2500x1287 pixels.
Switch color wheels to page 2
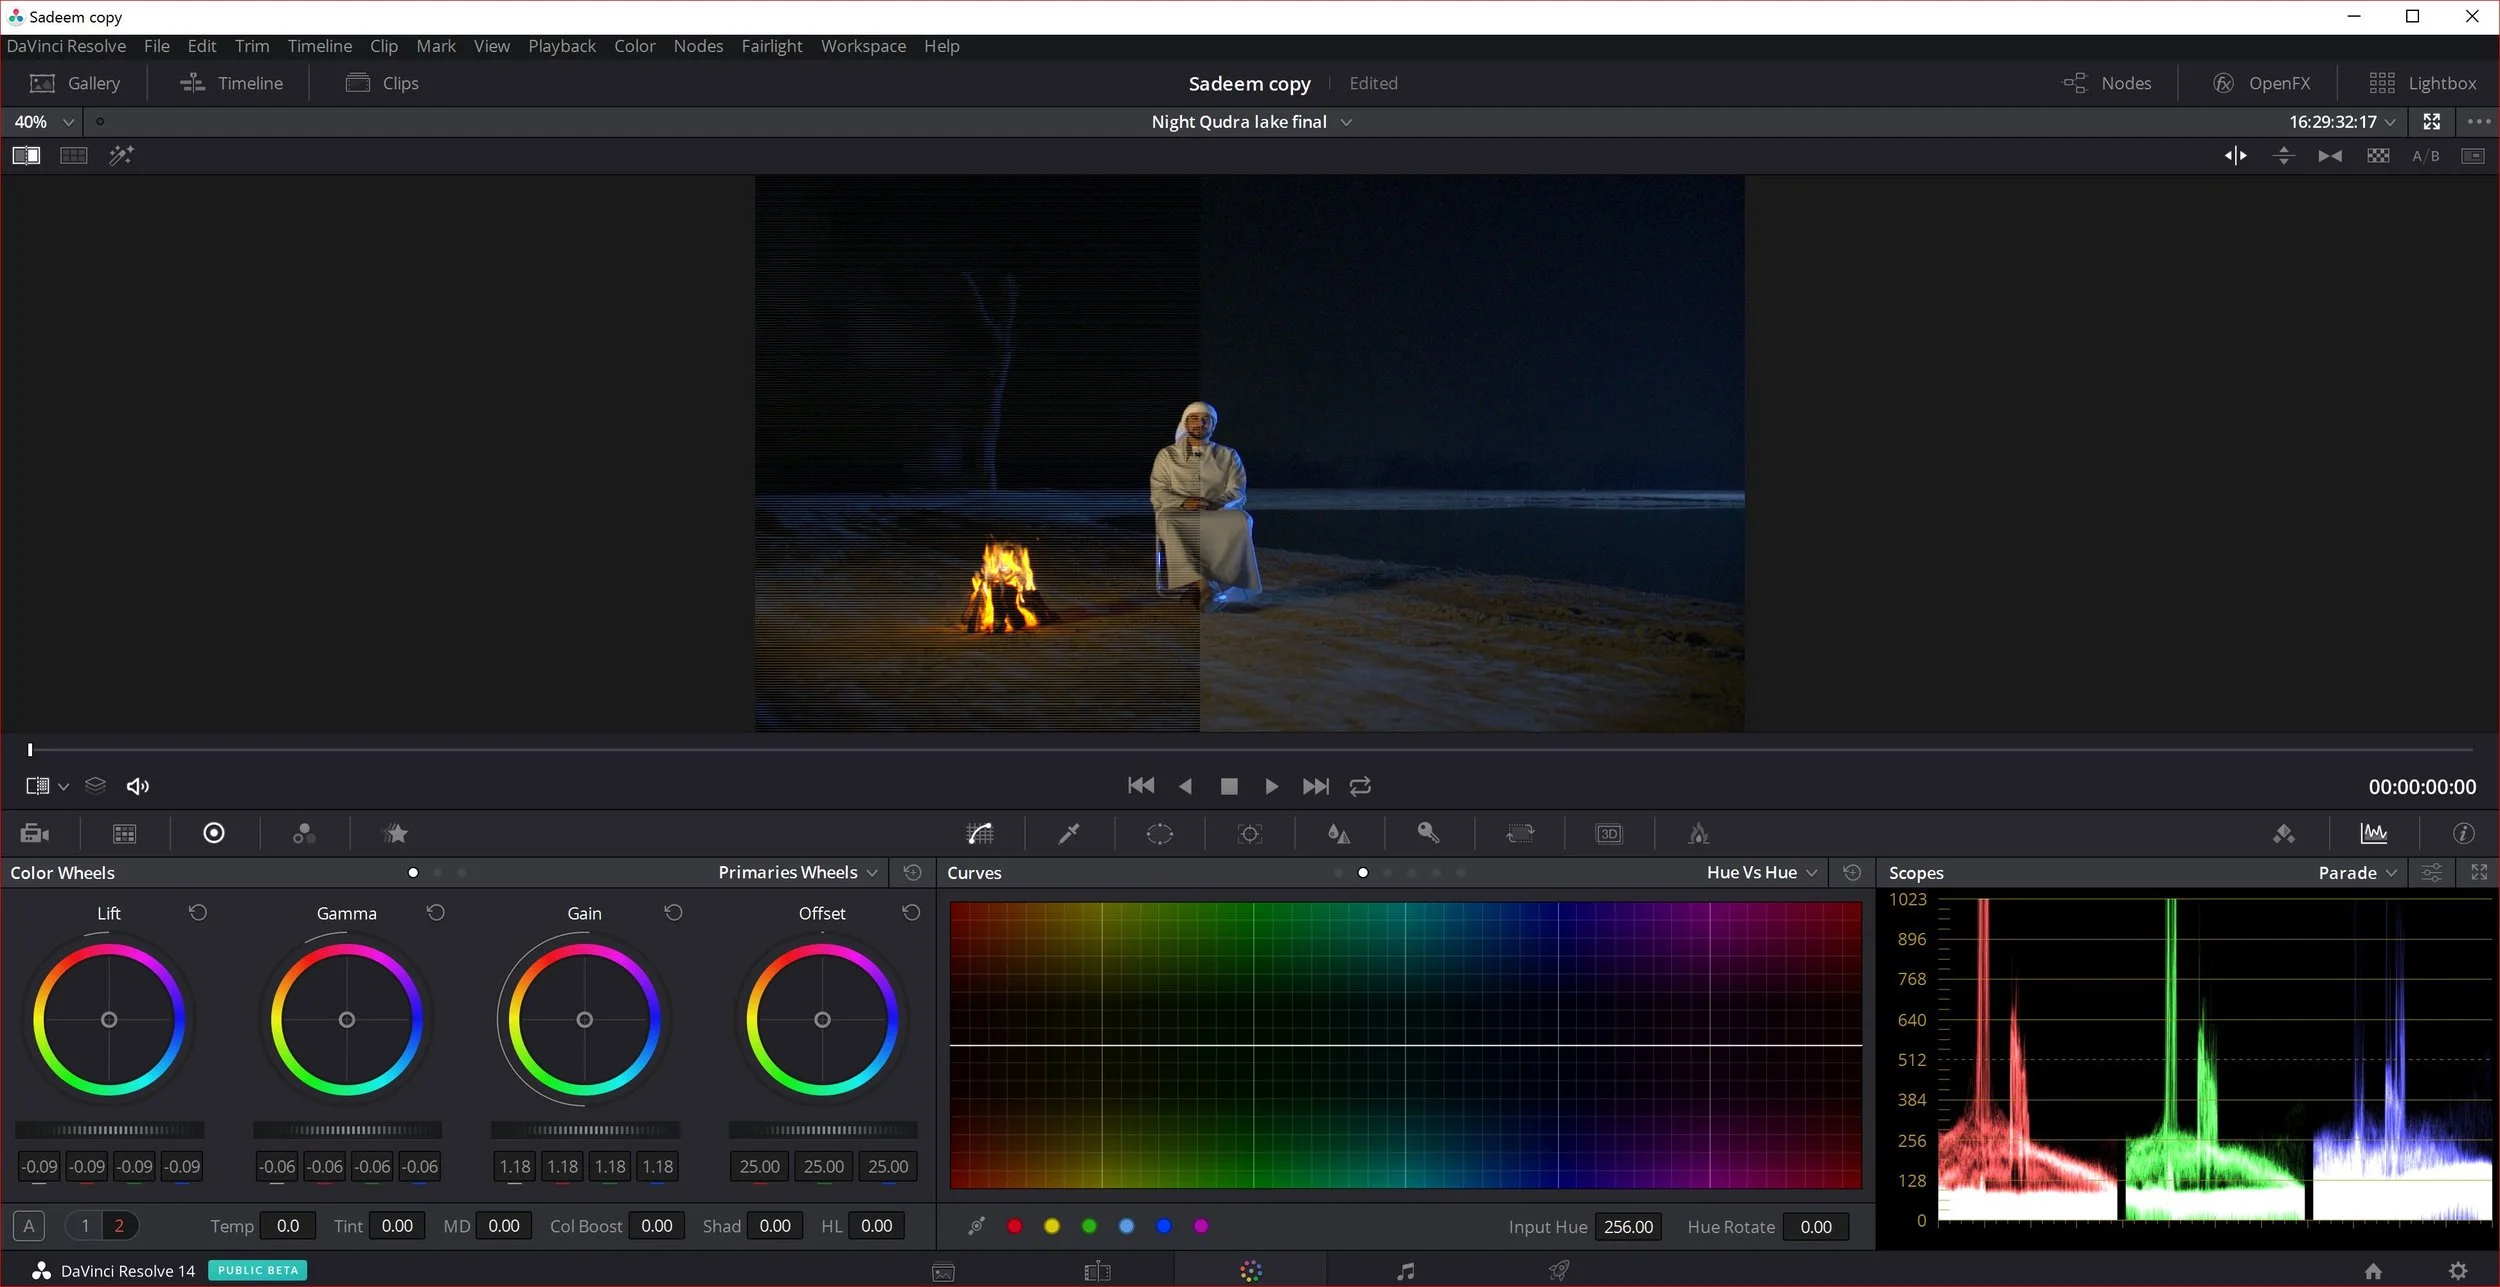[119, 1225]
